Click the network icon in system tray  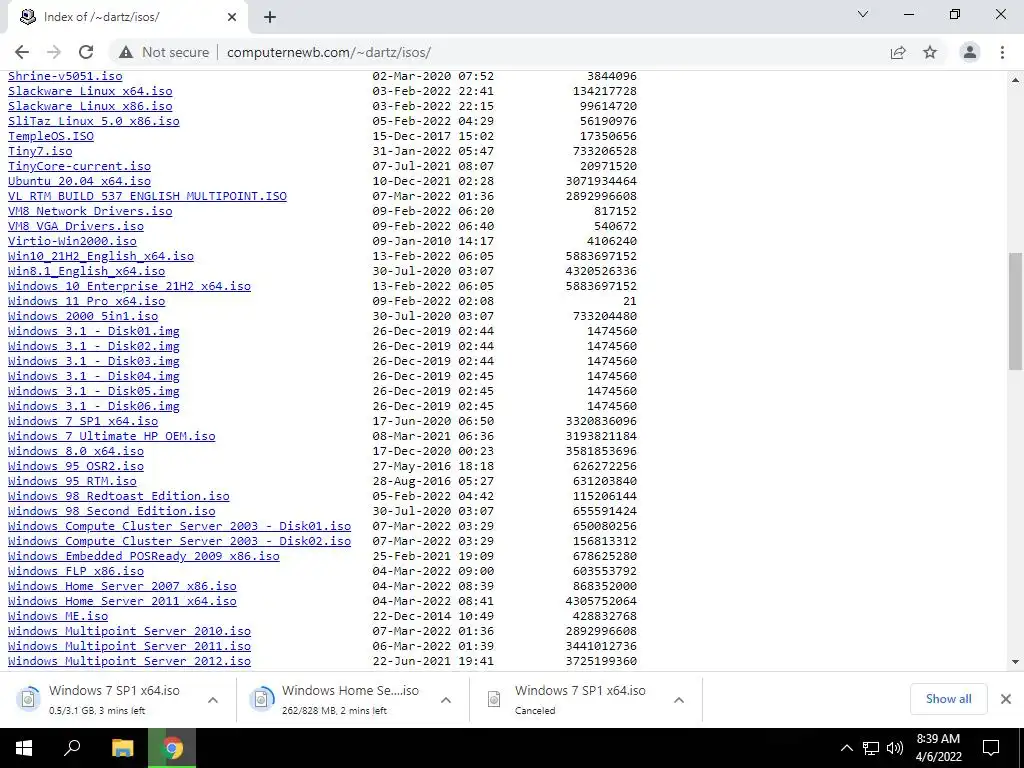(871, 748)
